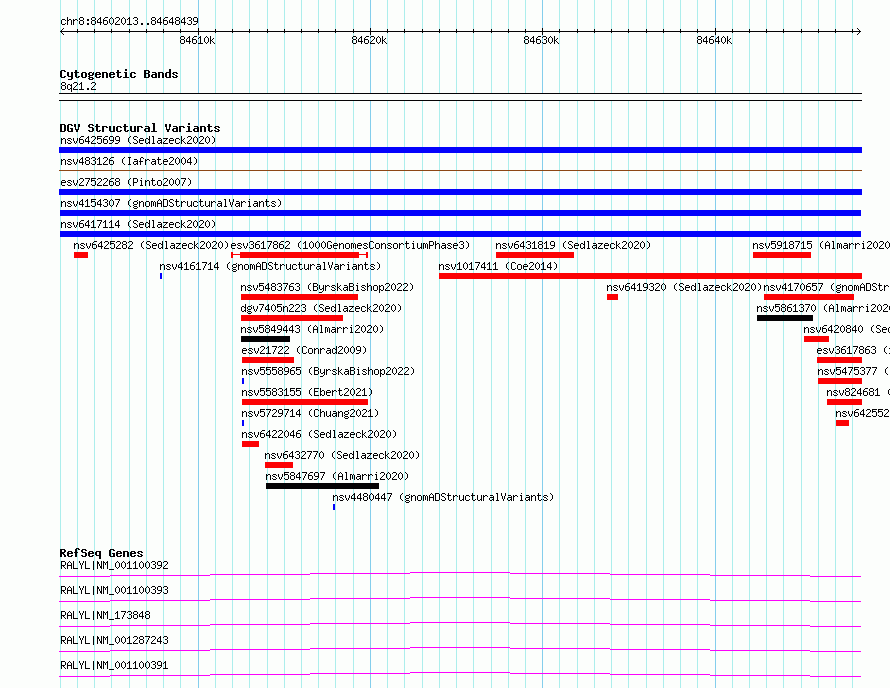Select the nsv5918715 Almarri label
Image resolution: width=890 pixels, height=688 pixels.
point(821,245)
